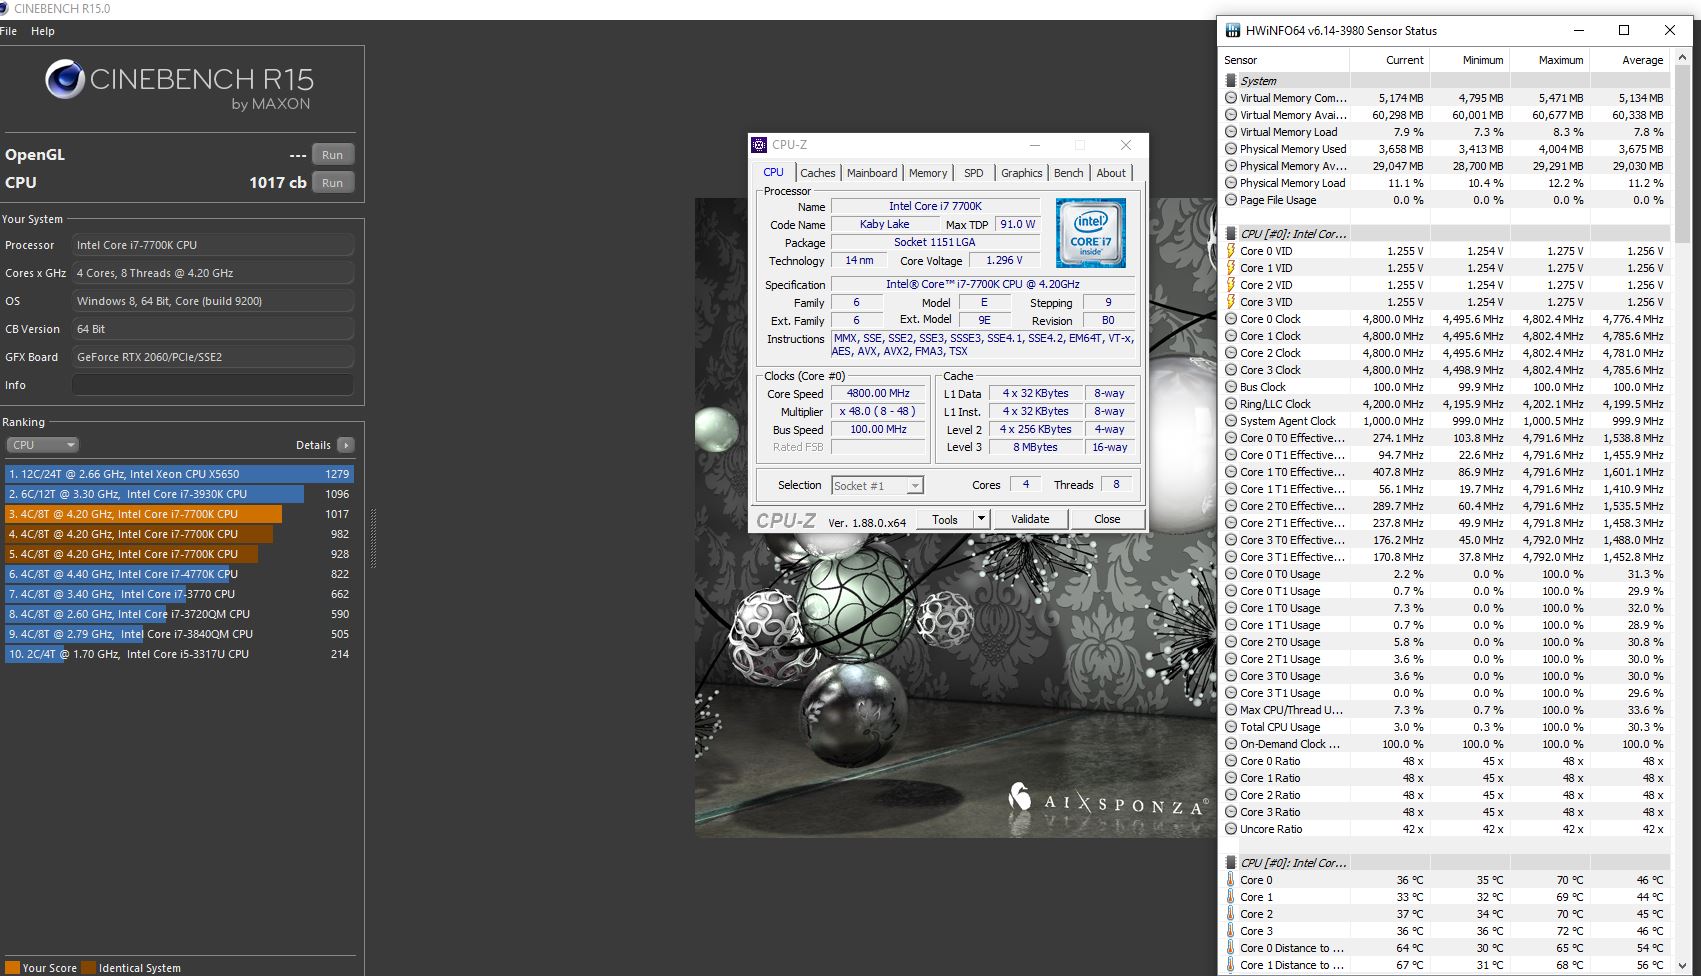Click the icon beside Core 0 T0 Usage
This screenshot has width=1701, height=976.
(1231, 574)
